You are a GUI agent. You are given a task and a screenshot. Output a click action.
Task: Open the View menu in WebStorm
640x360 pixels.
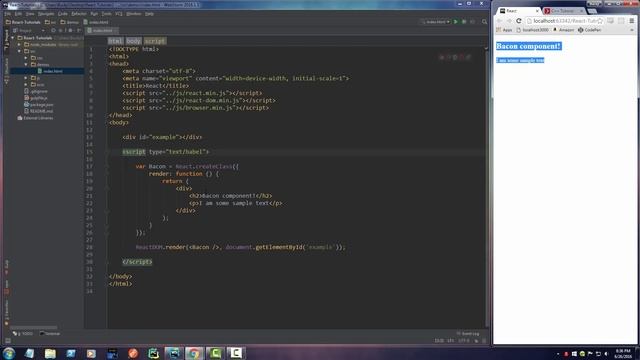pos(30,14)
